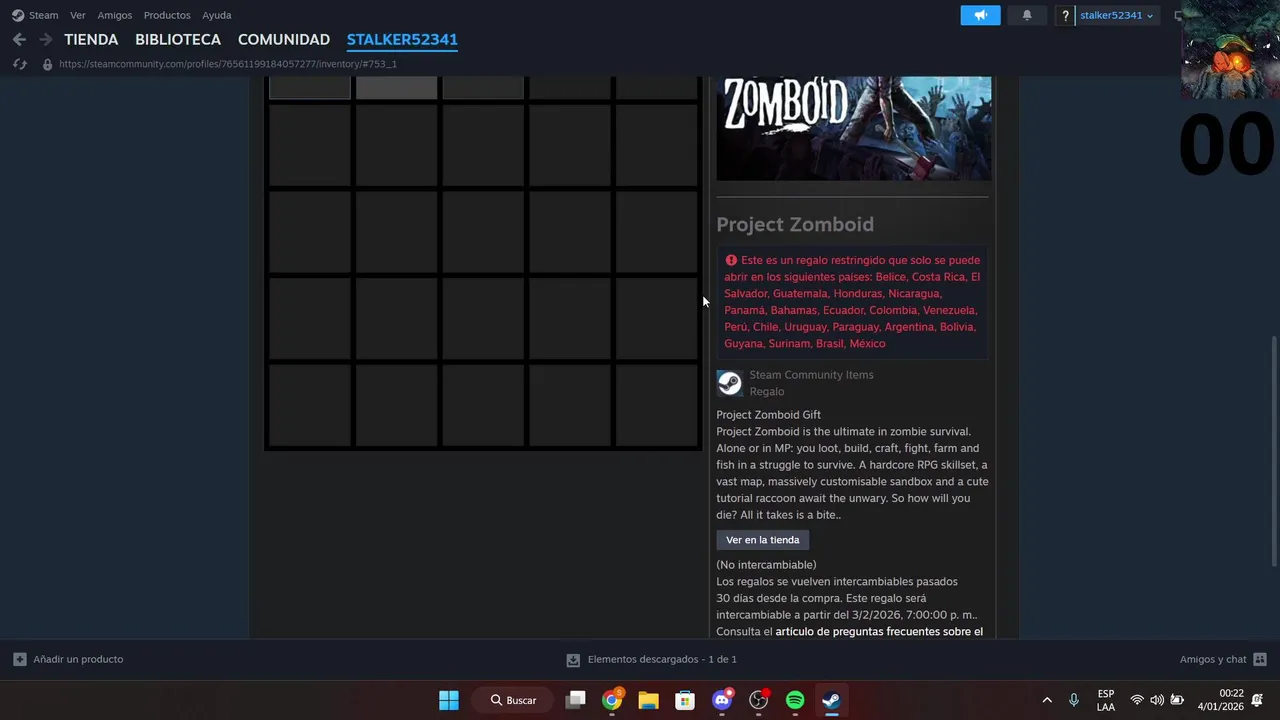Open the clock and date panel

click(x=1220, y=700)
